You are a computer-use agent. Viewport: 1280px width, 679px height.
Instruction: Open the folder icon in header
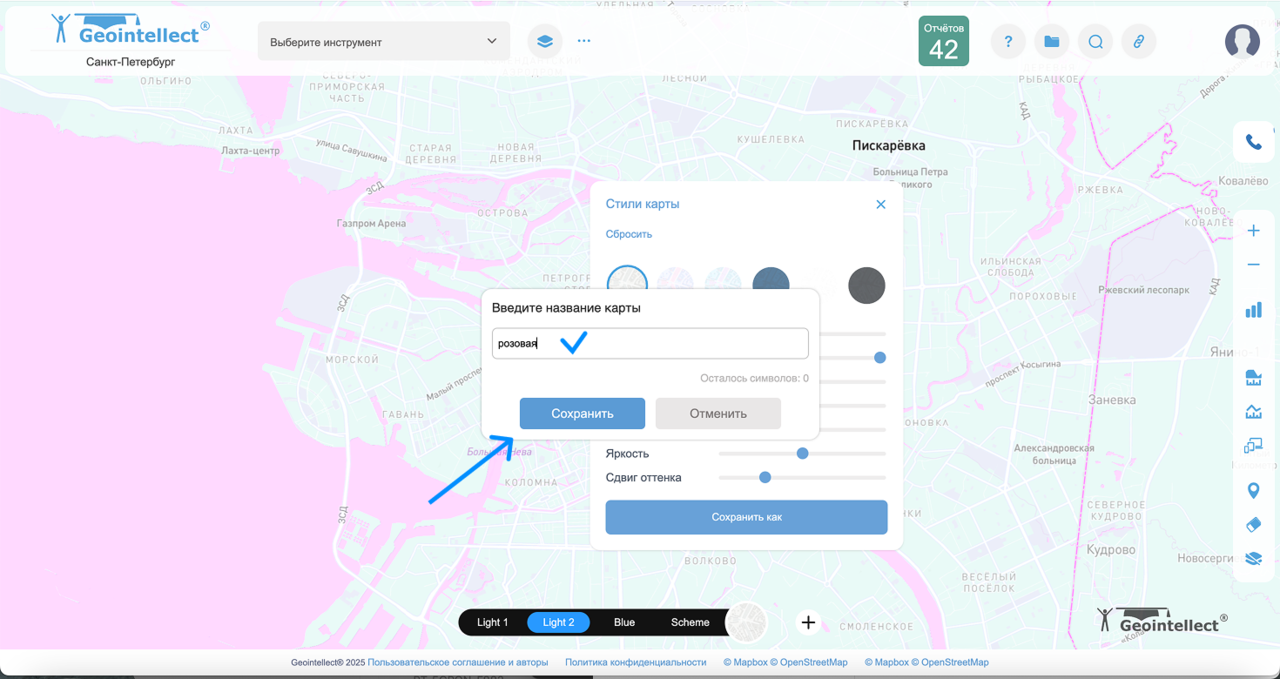1051,42
